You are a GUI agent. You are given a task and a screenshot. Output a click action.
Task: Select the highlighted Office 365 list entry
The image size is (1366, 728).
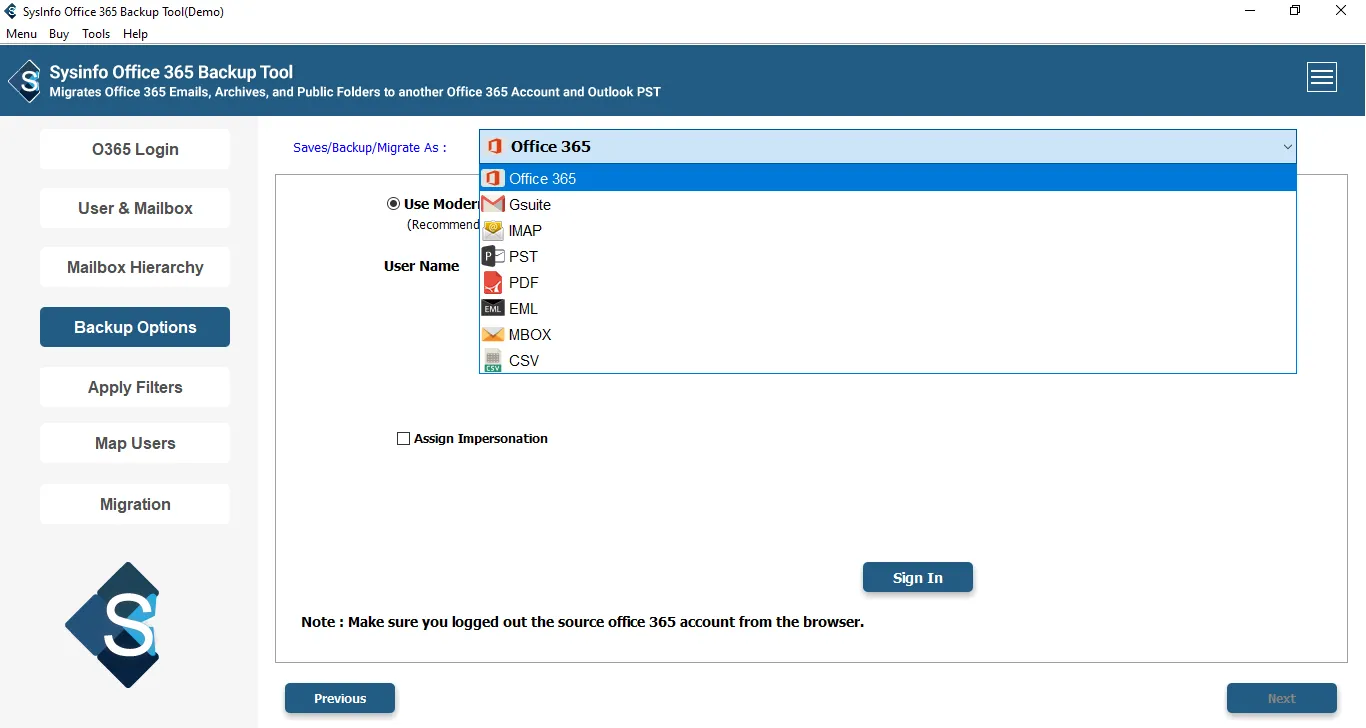tap(888, 178)
